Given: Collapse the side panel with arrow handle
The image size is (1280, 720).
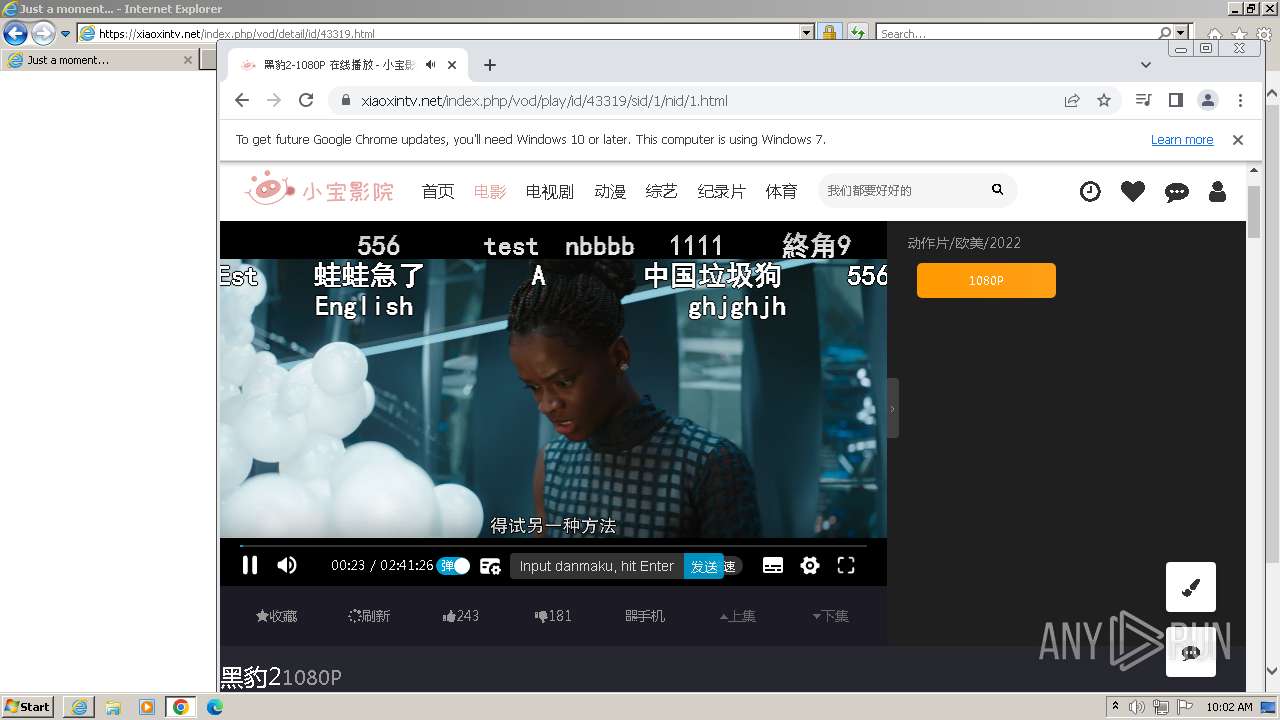Looking at the screenshot, I should click(x=893, y=408).
